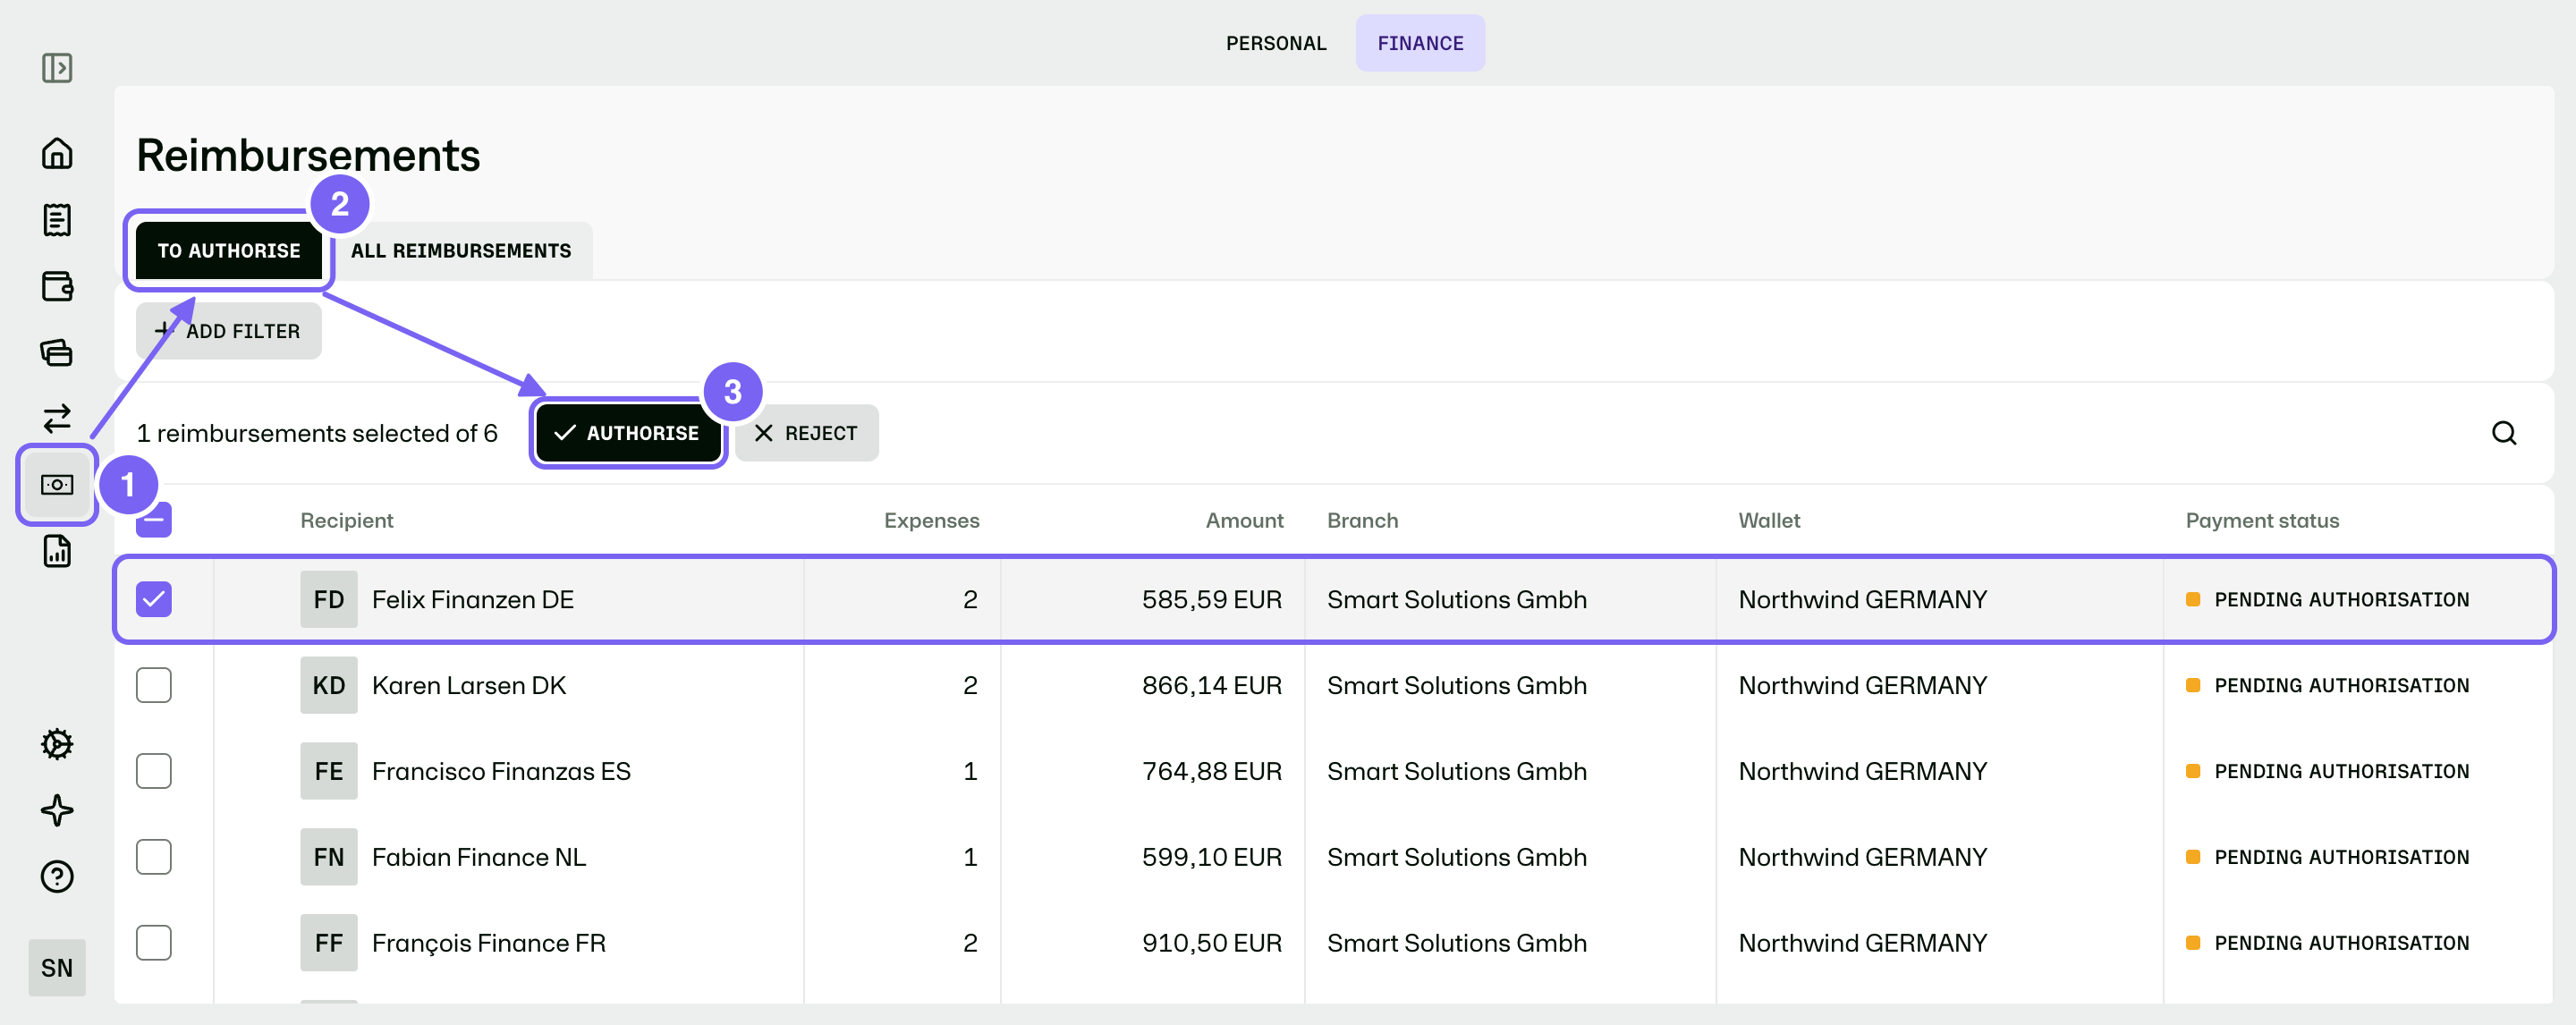2576x1025 pixels.
Task: Open the transfers arrows icon in the sidebar
Action: click(57, 418)
